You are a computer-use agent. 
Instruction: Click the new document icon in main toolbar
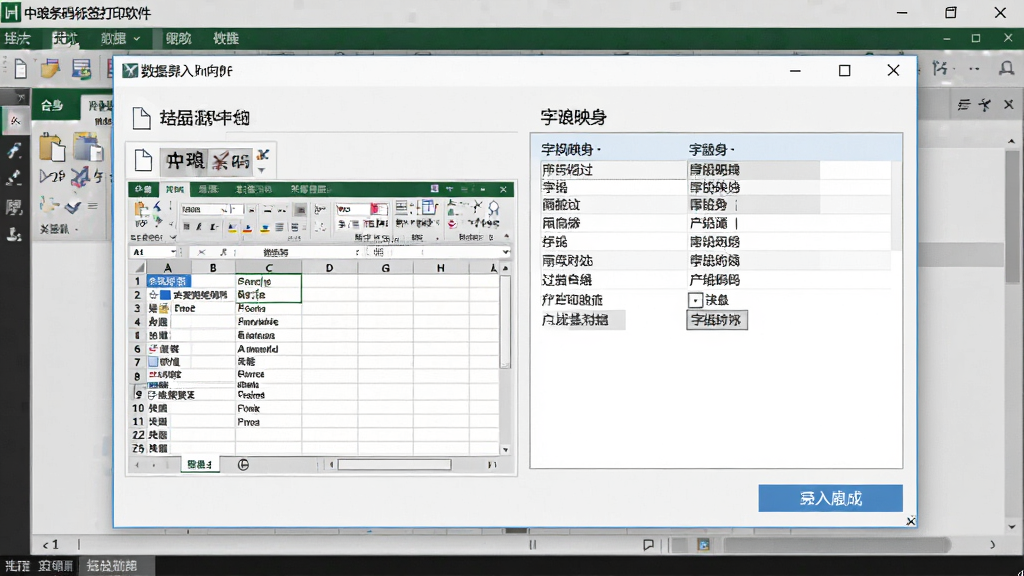click(x=20, y=69)
